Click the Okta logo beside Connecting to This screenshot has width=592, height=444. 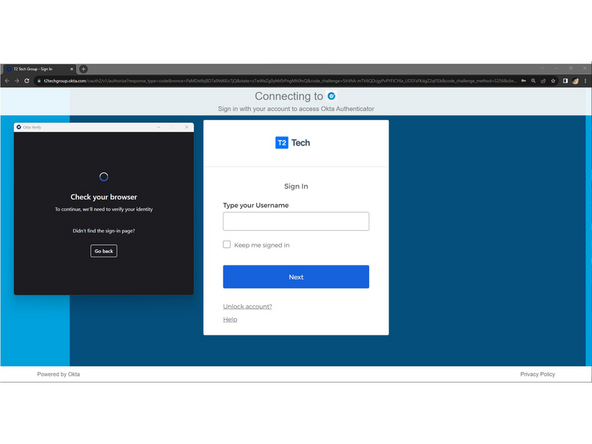[331, 96]
